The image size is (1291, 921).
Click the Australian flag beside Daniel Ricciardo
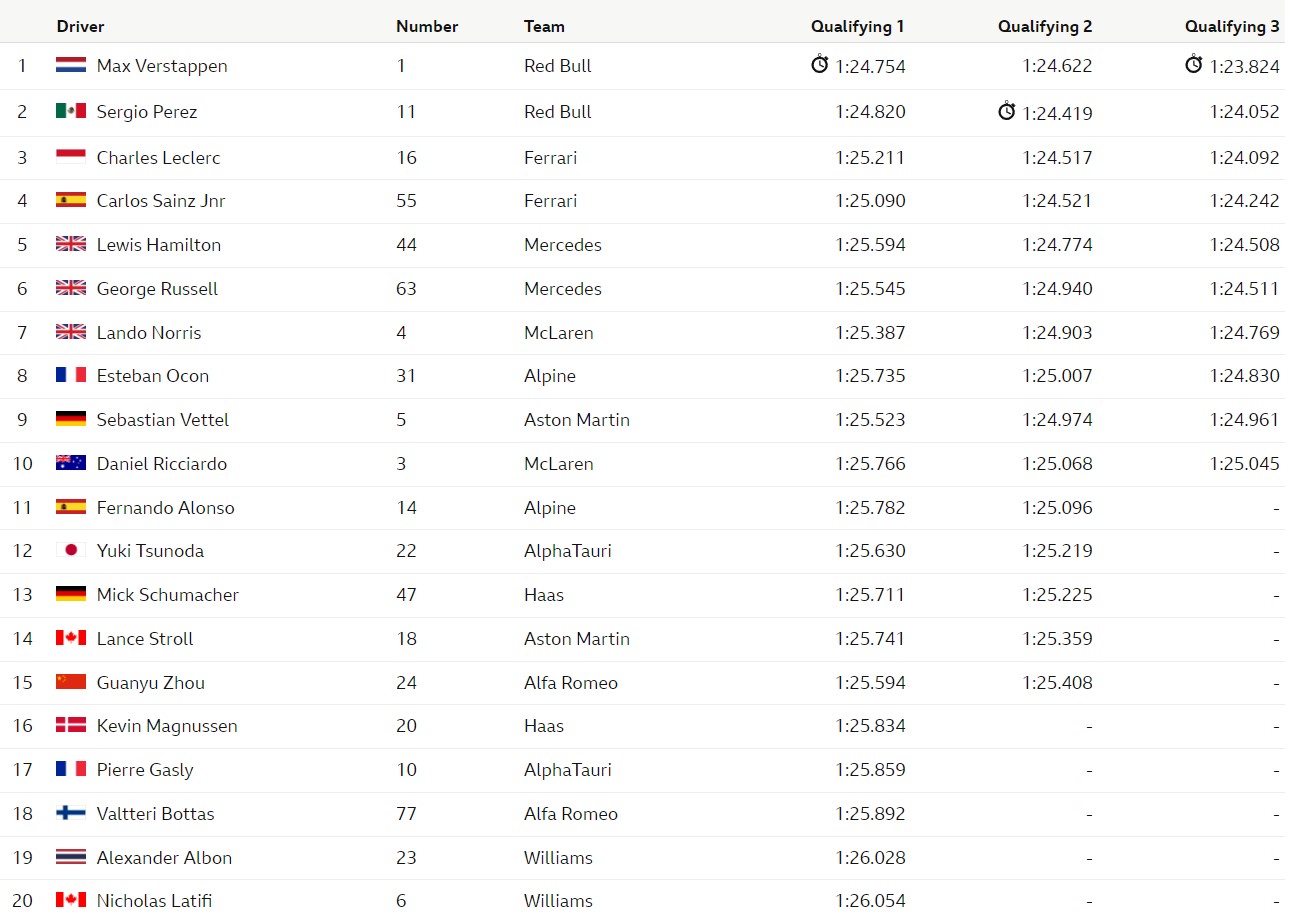71,463
